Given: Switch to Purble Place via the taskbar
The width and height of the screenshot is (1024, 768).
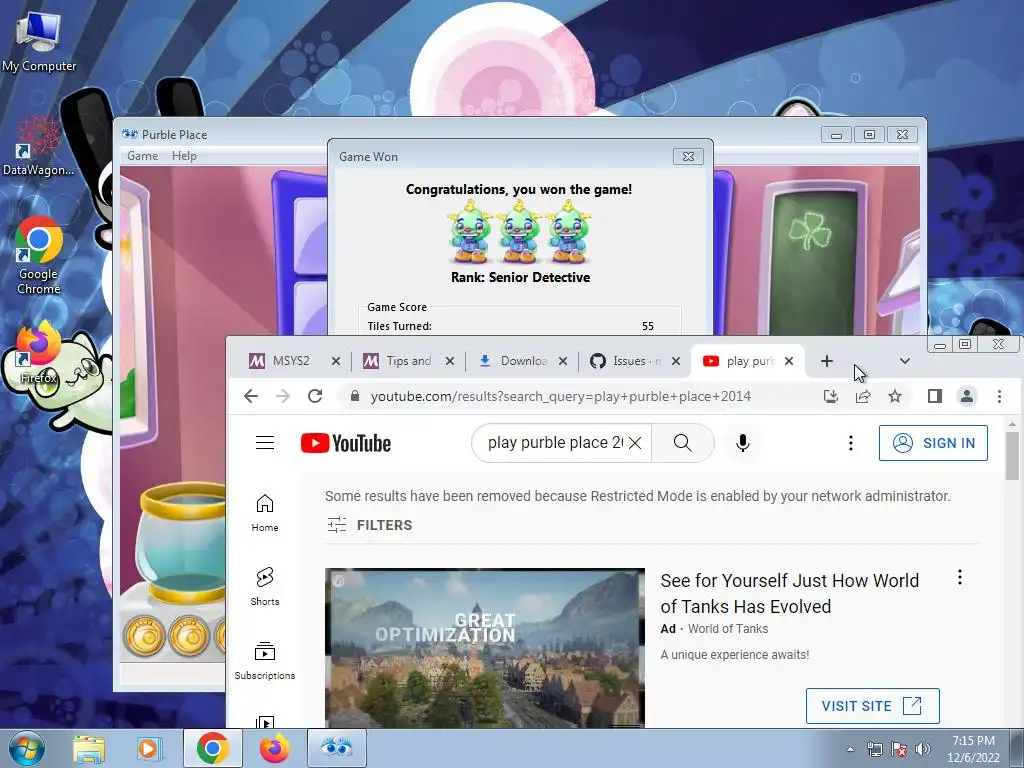Looking at the screenshot, I should 337,748.
